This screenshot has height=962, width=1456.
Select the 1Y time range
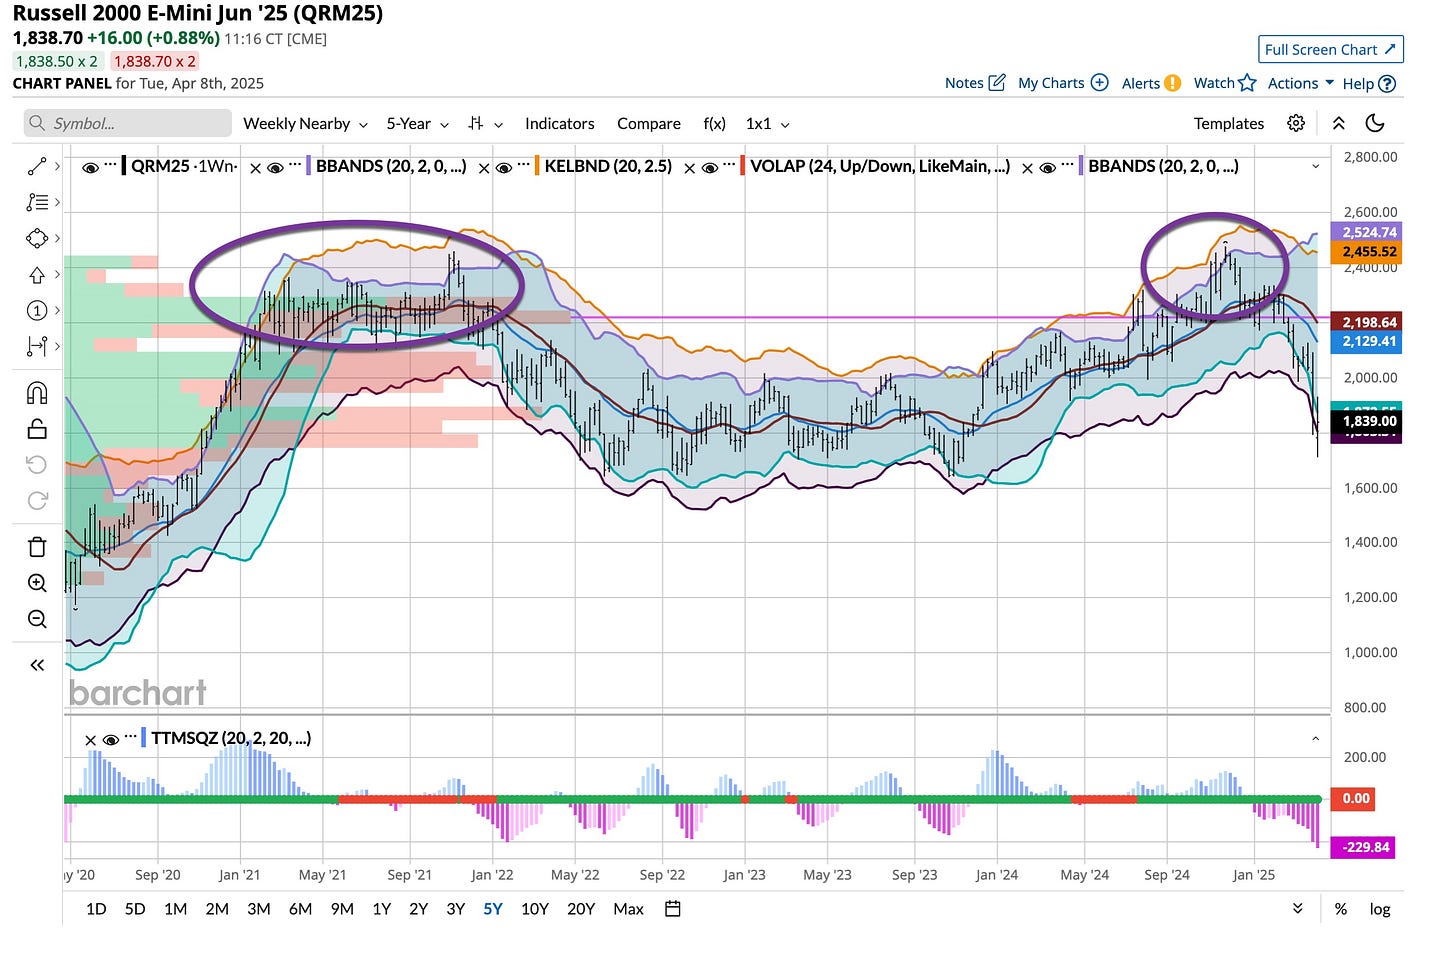[381, 909]
